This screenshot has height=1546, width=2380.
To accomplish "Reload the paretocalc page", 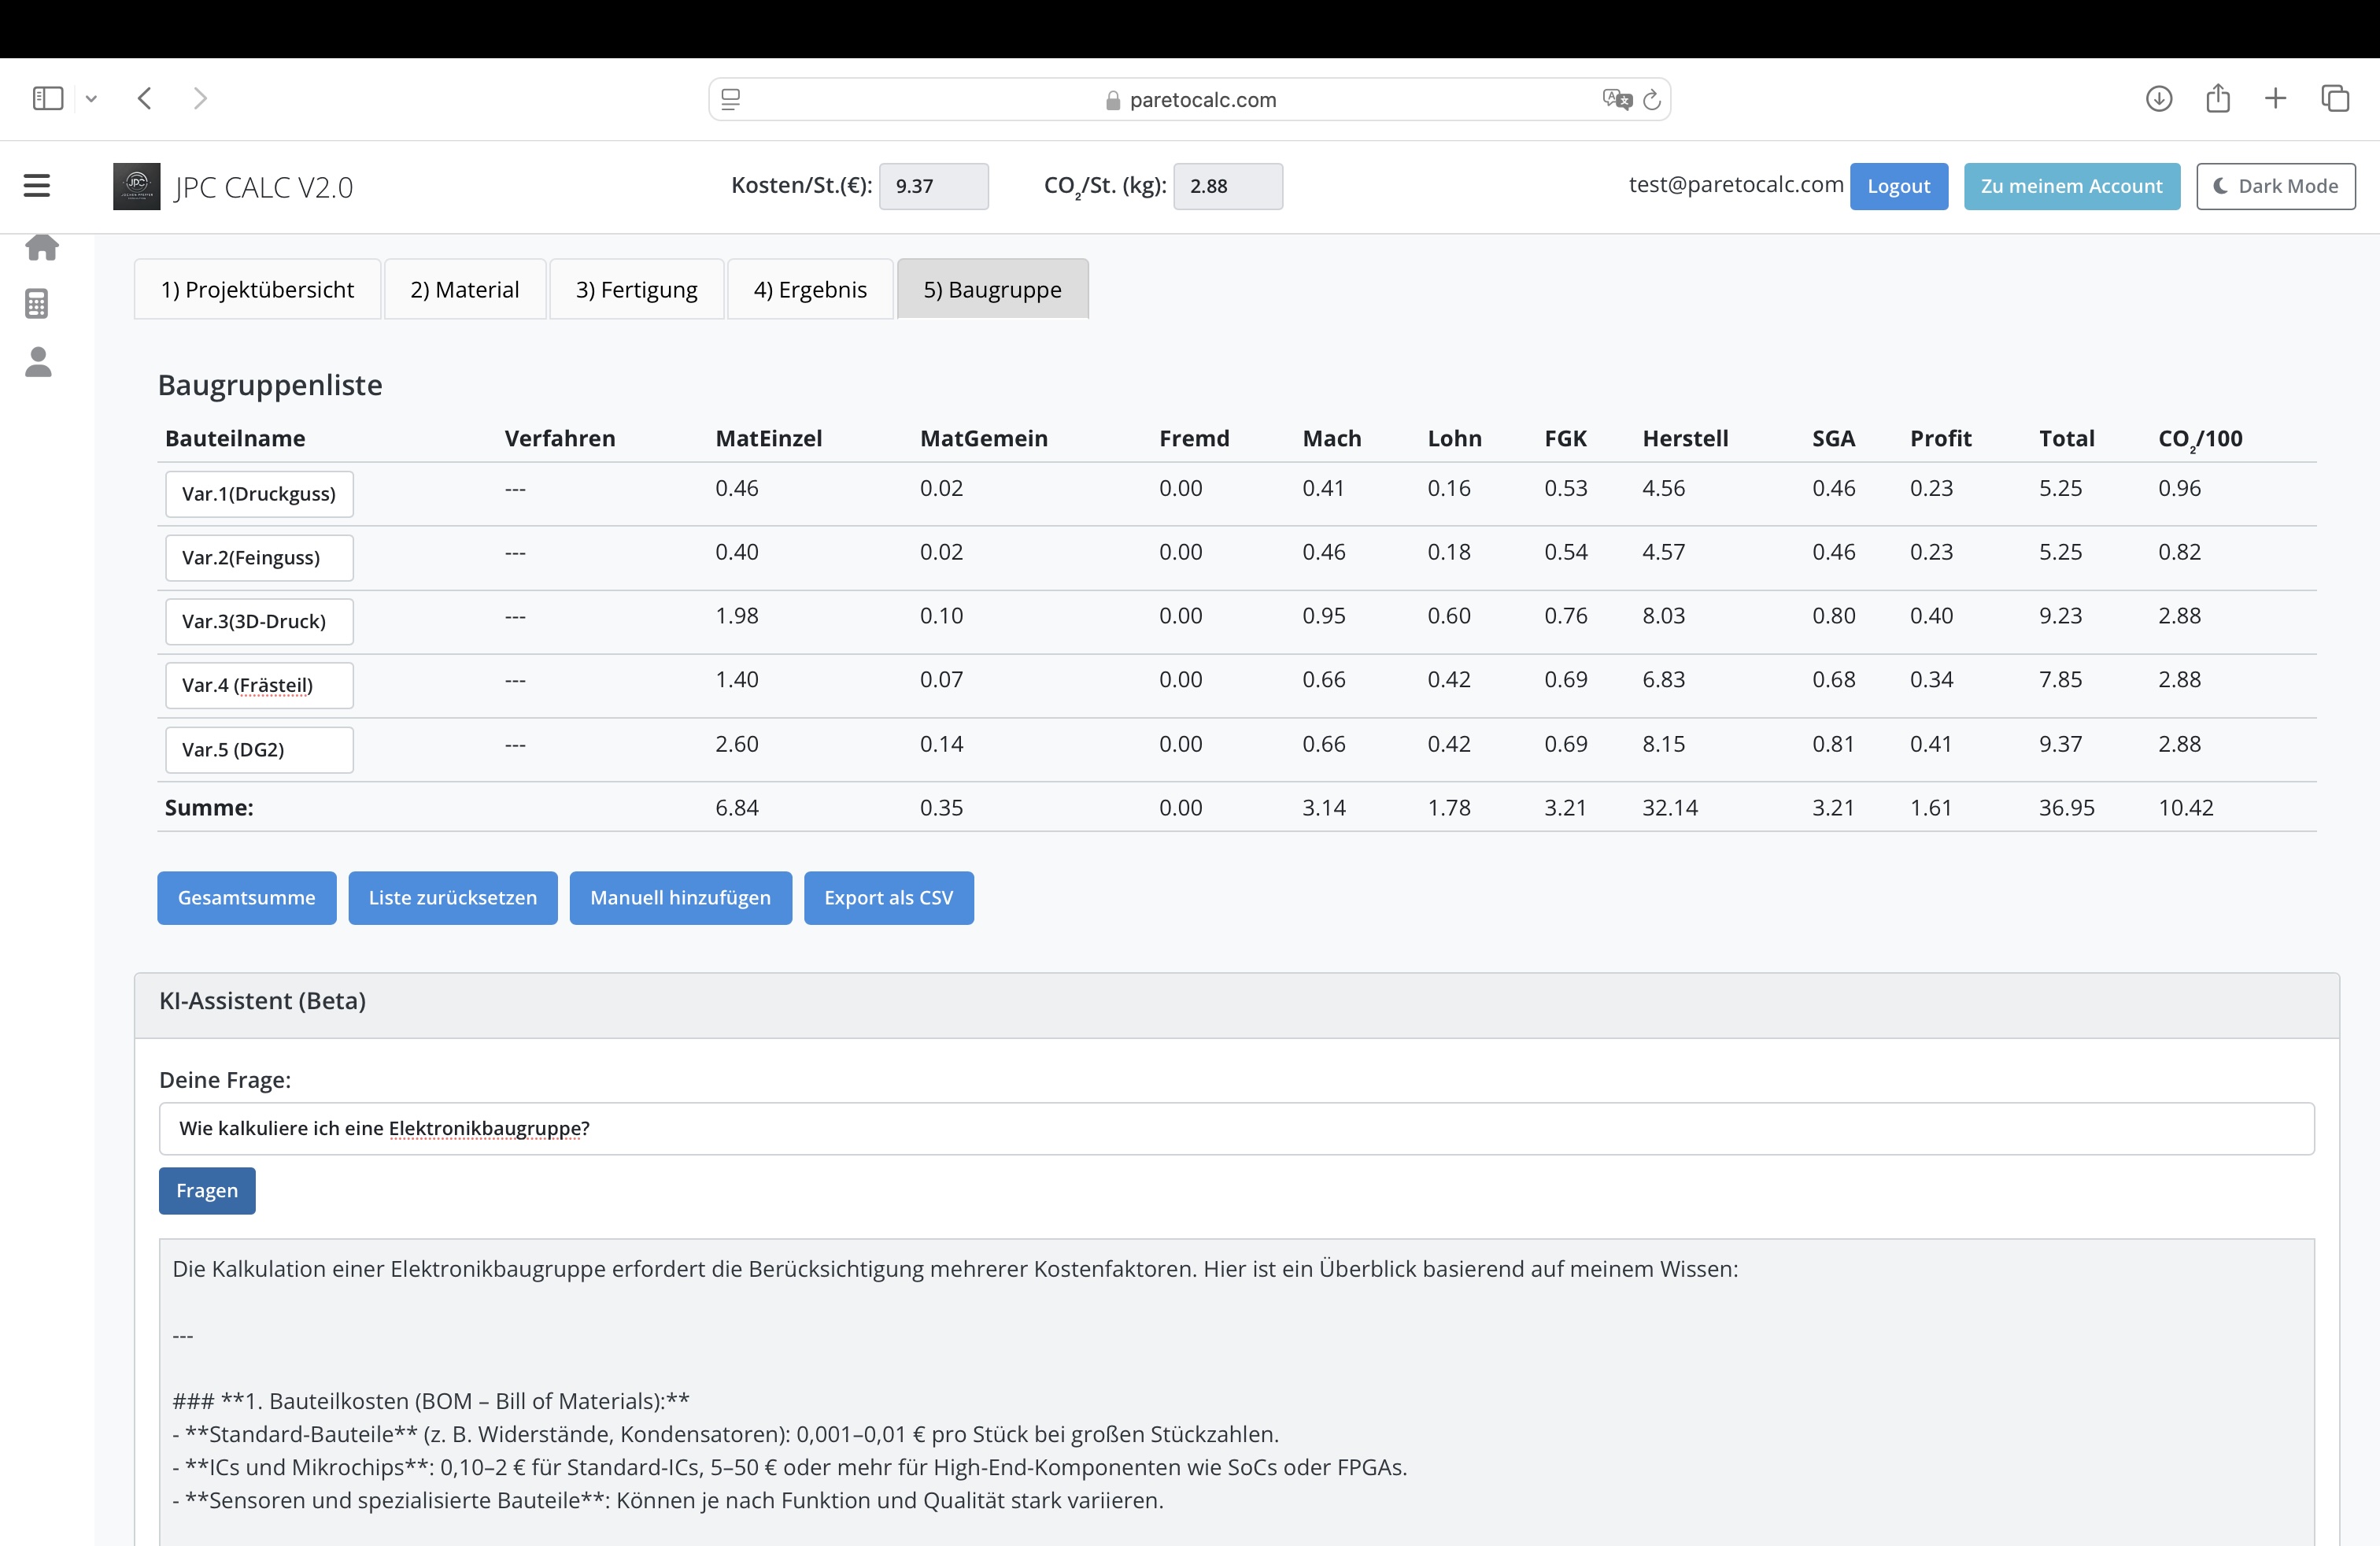I will (x=1652, y=99).
